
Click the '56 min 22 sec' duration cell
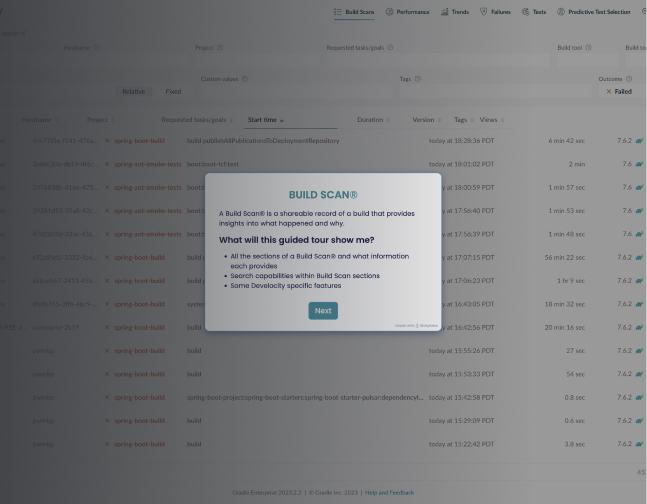pos(564,257)
